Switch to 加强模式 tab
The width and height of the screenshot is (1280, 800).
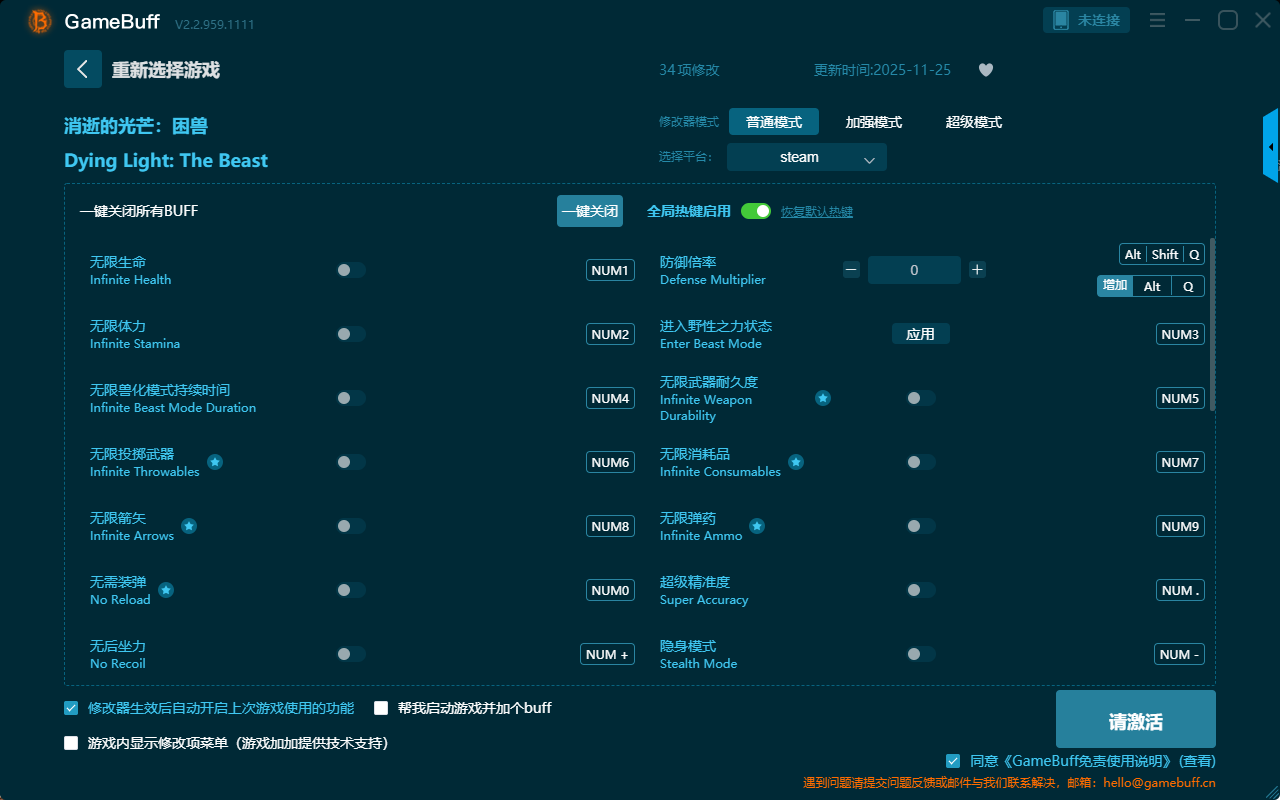click(x=873, y=122)
